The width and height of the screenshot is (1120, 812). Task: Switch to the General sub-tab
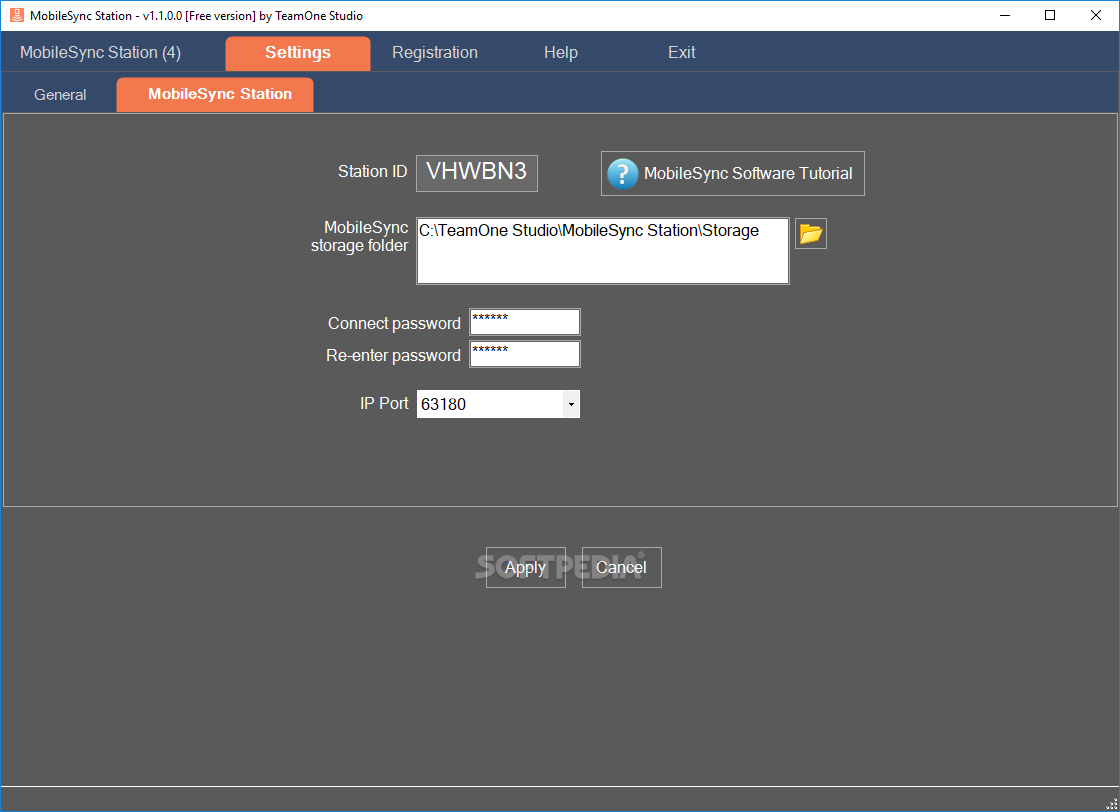click(60, 95)
